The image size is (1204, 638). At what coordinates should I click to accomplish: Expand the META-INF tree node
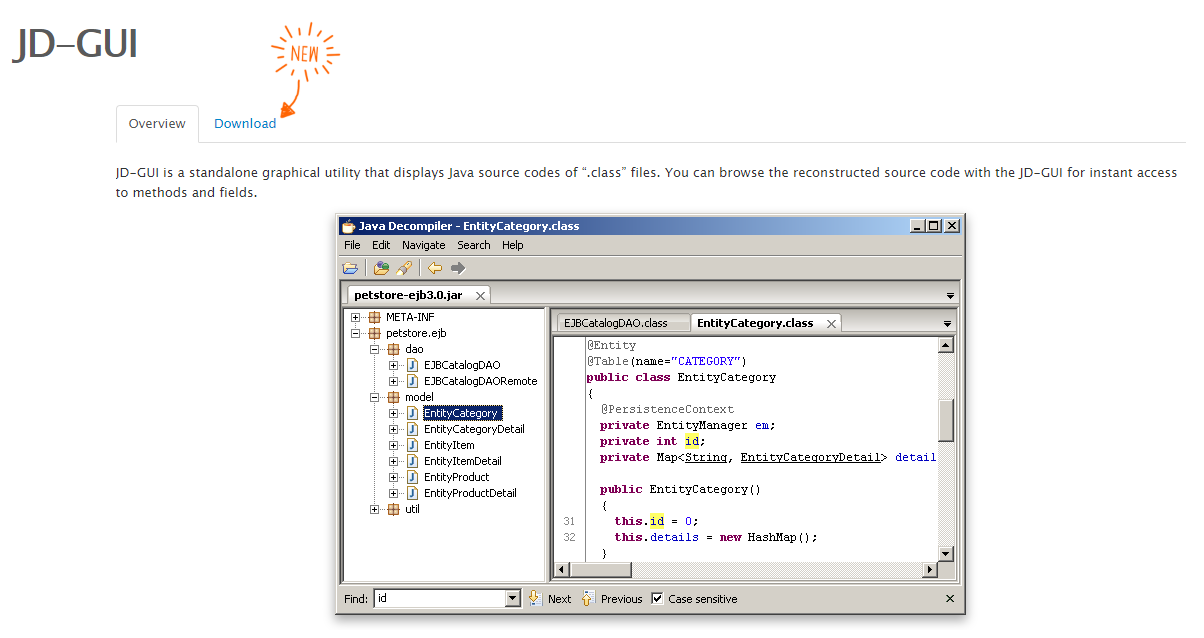(x=356, y=317)
